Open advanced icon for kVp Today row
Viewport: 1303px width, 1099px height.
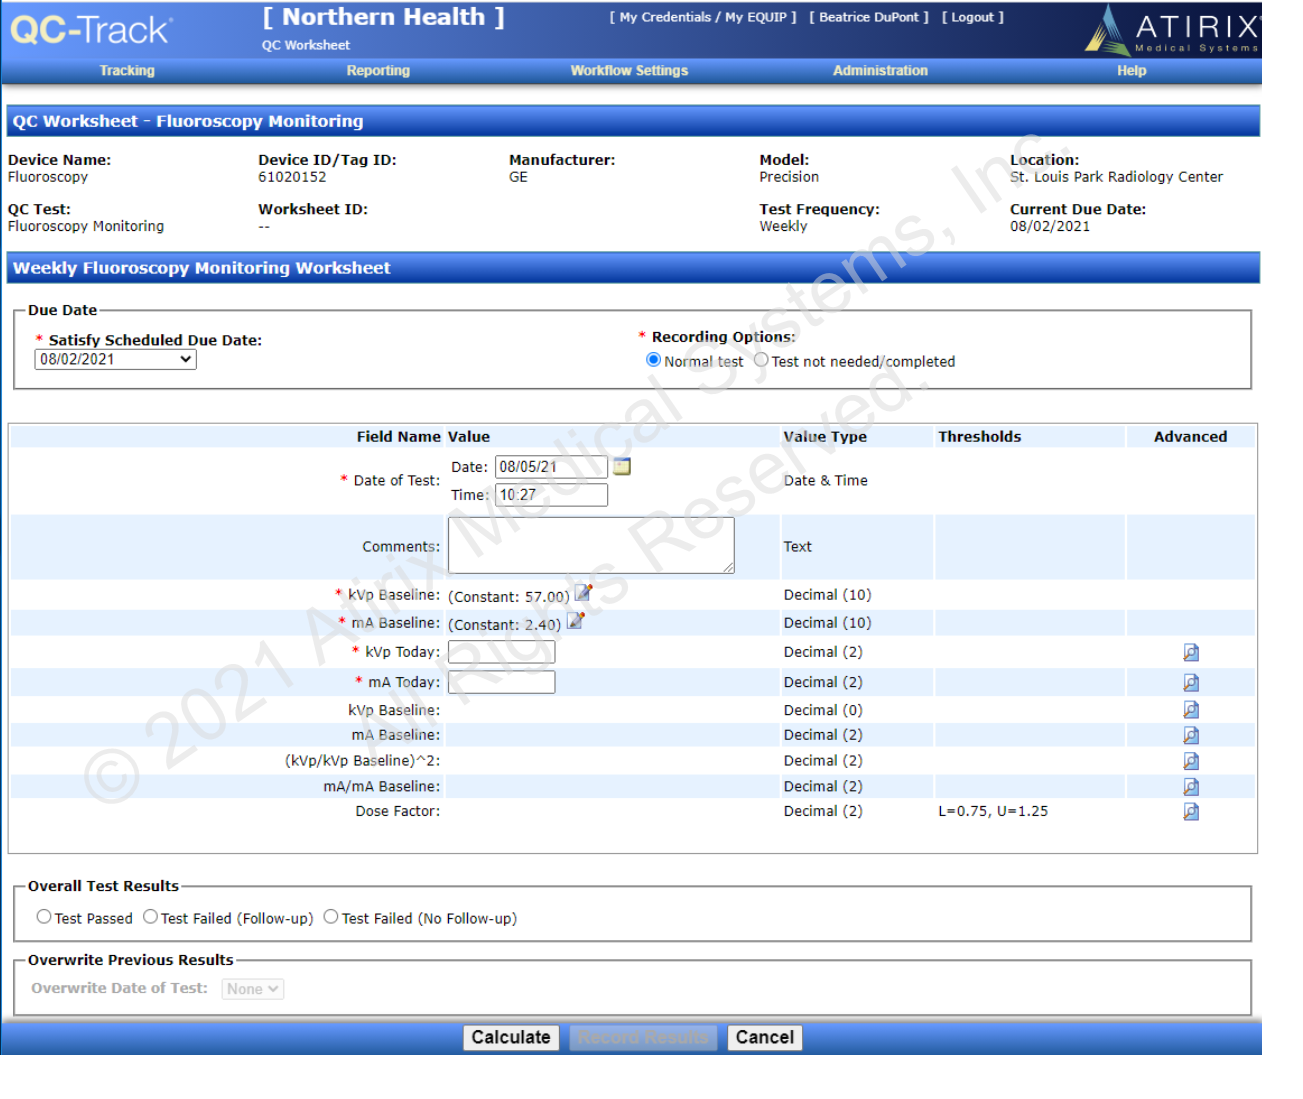[1190, 652]
